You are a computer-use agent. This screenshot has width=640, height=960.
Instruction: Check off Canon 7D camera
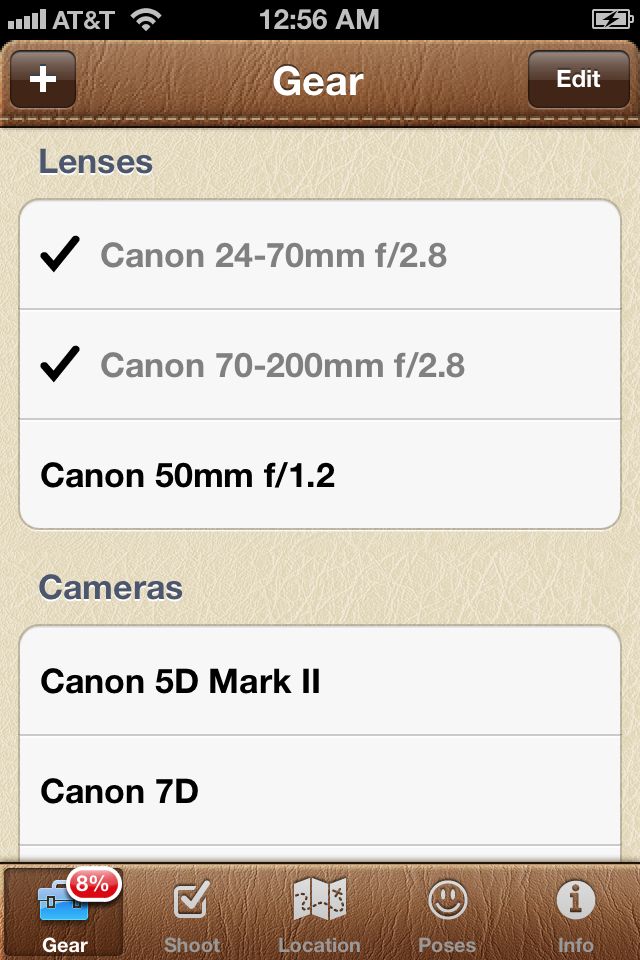tap(320, 790)
